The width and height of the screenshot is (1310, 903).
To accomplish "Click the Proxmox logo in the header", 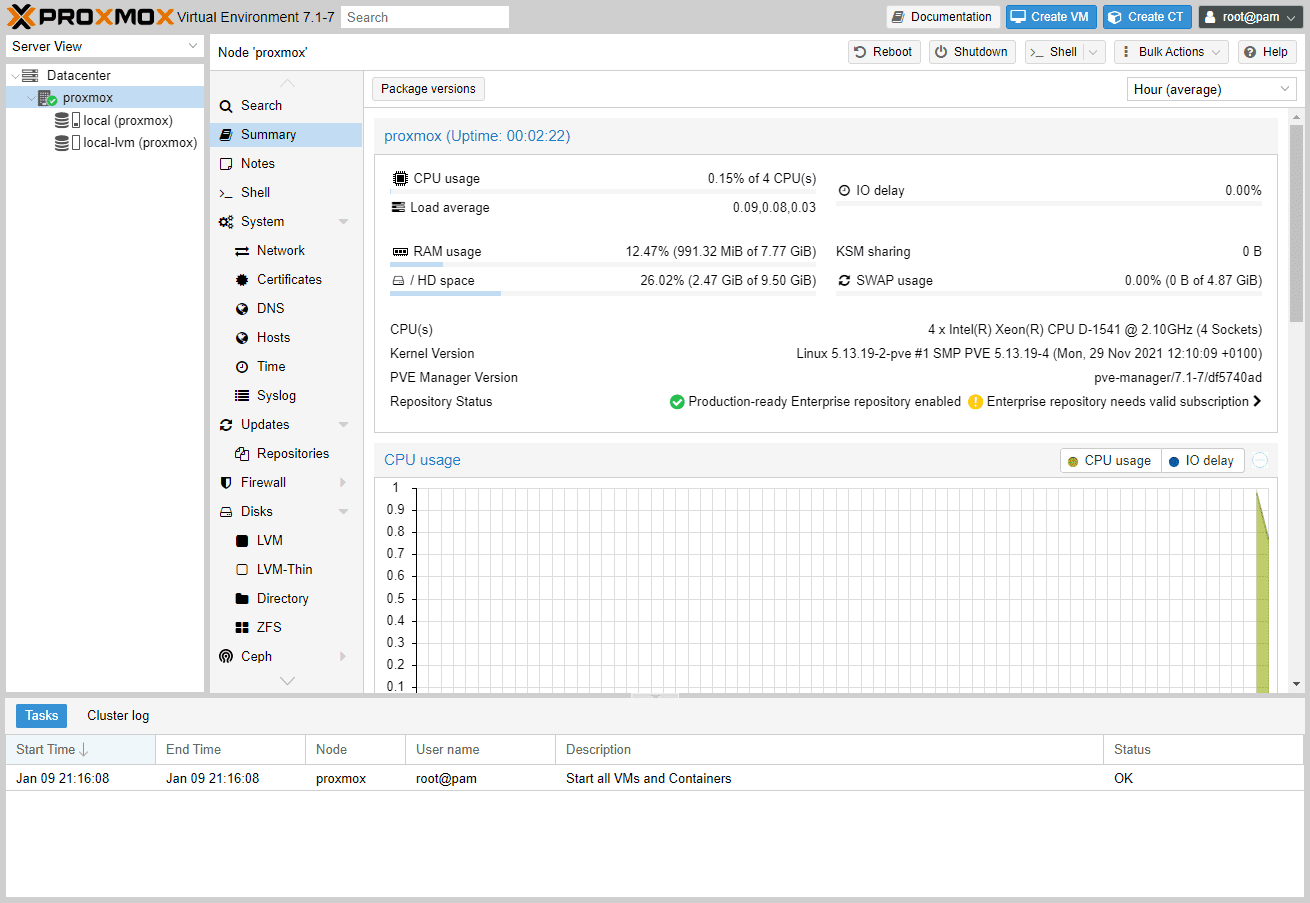I will 91,16.
